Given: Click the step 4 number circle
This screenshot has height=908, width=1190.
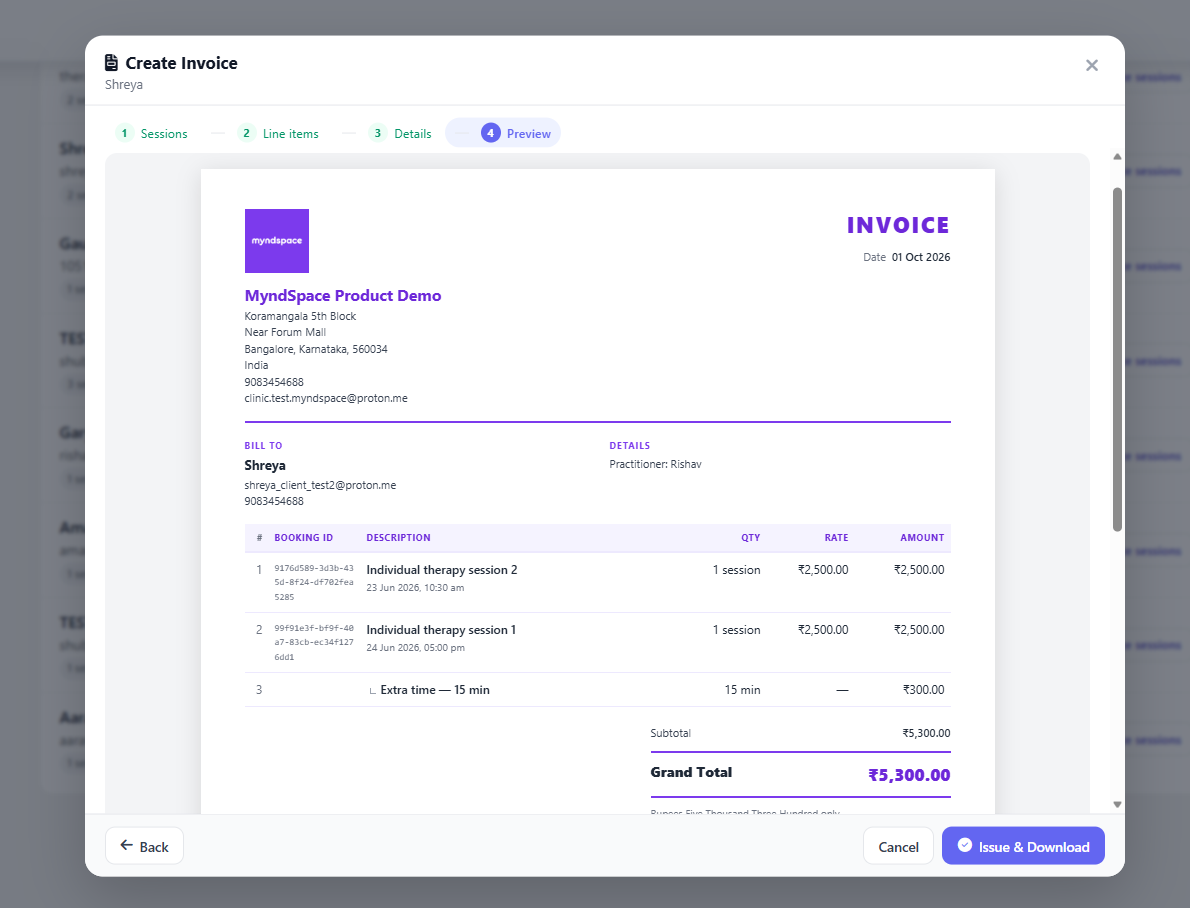Looking at the screenshot, I should 490,133.
